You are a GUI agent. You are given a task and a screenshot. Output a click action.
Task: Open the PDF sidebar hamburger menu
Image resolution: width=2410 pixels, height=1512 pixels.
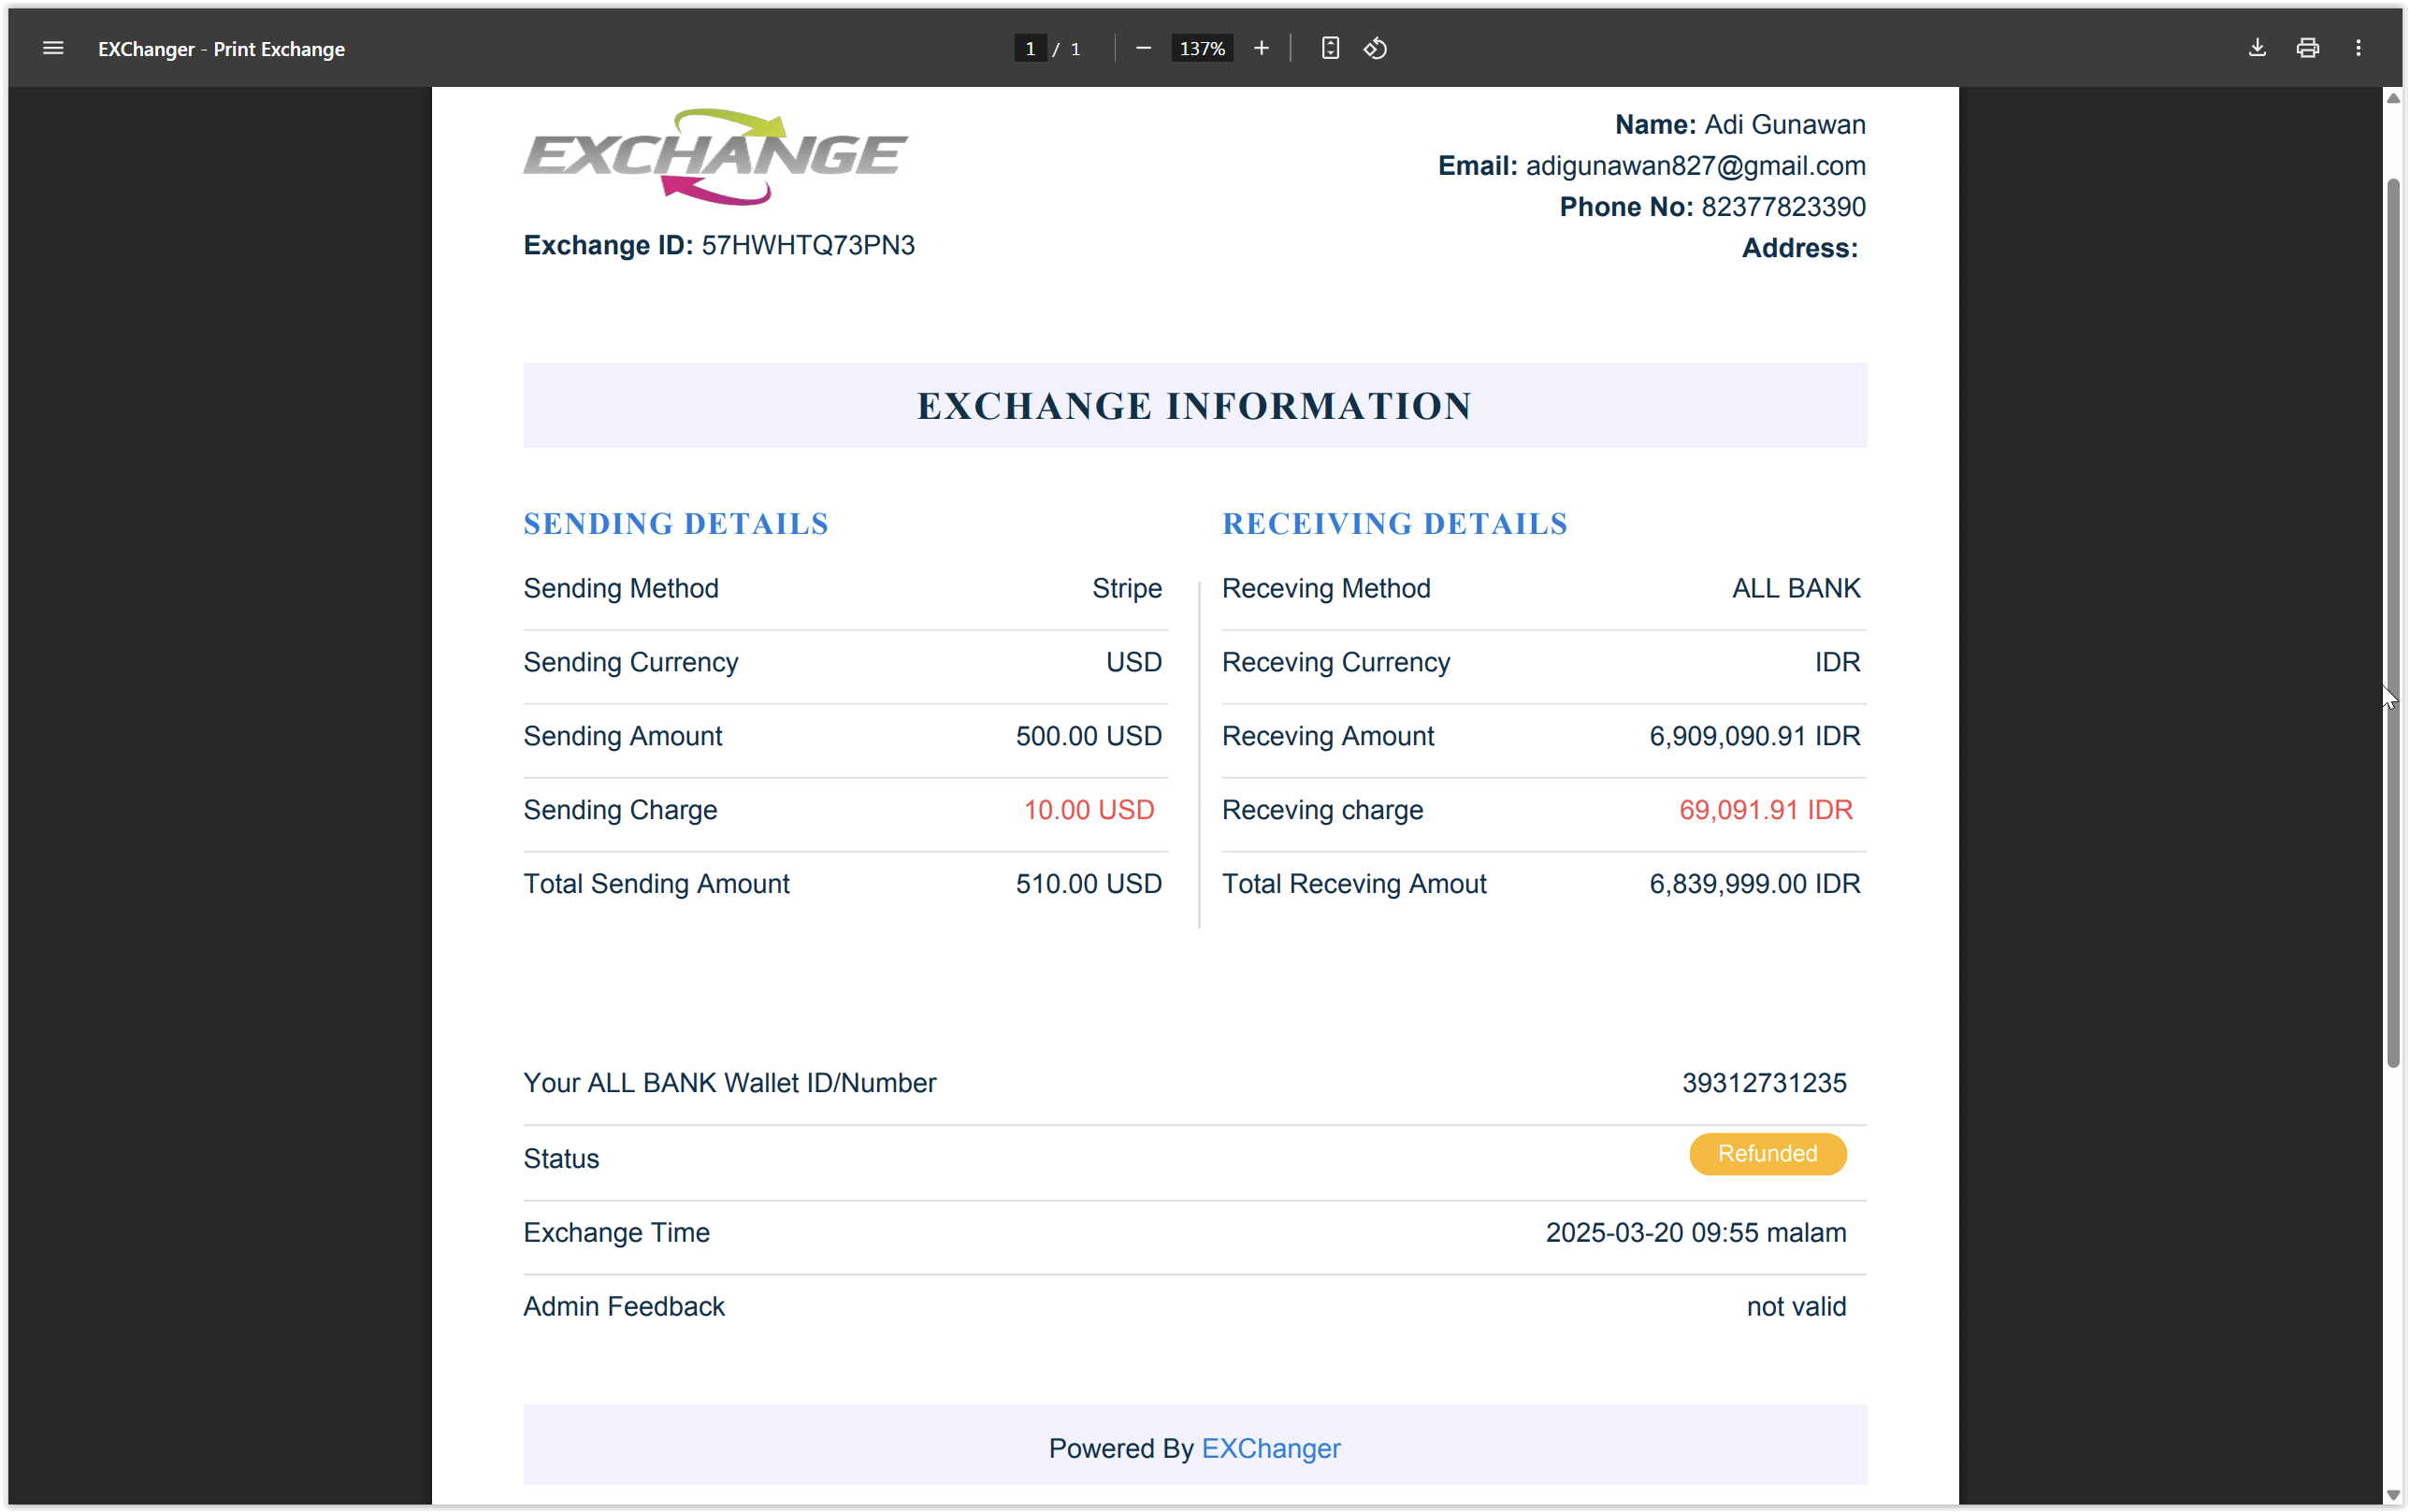53,48
